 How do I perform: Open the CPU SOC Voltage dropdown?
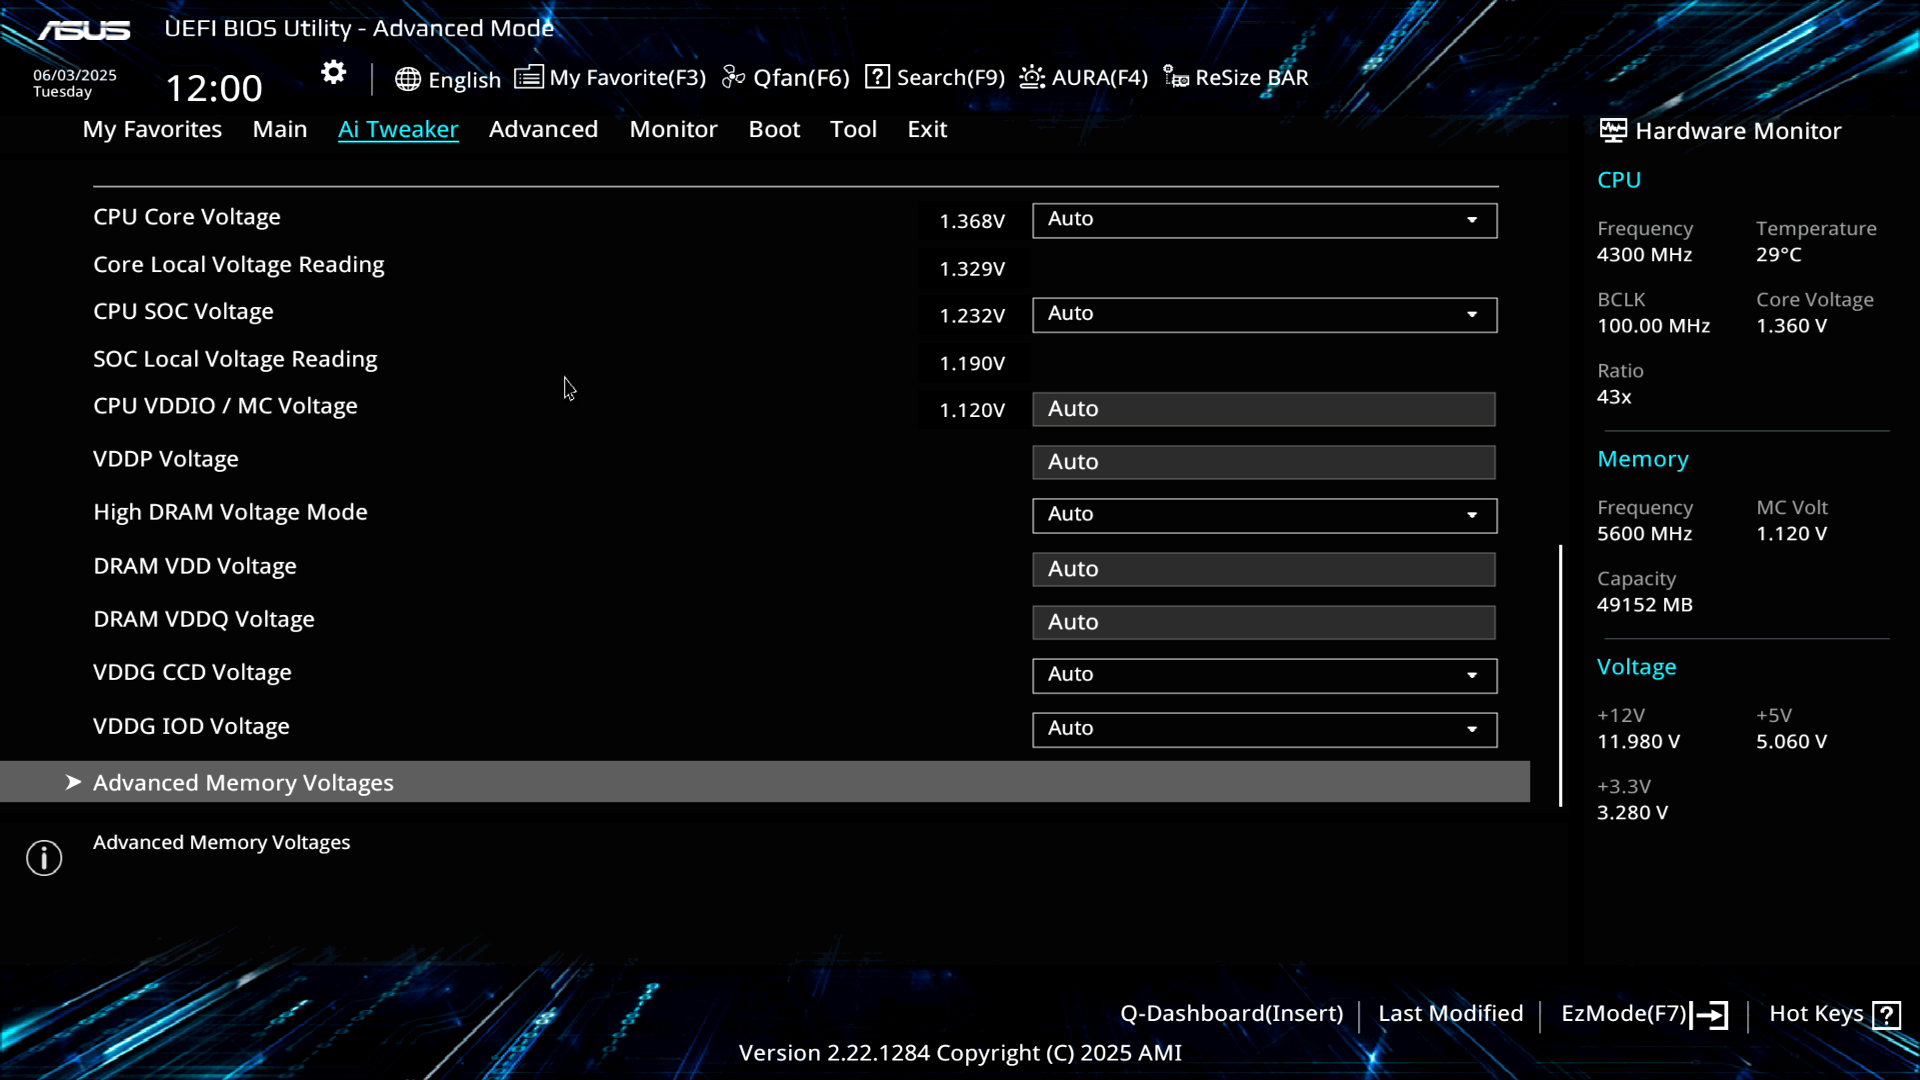tap(1264, 315)
